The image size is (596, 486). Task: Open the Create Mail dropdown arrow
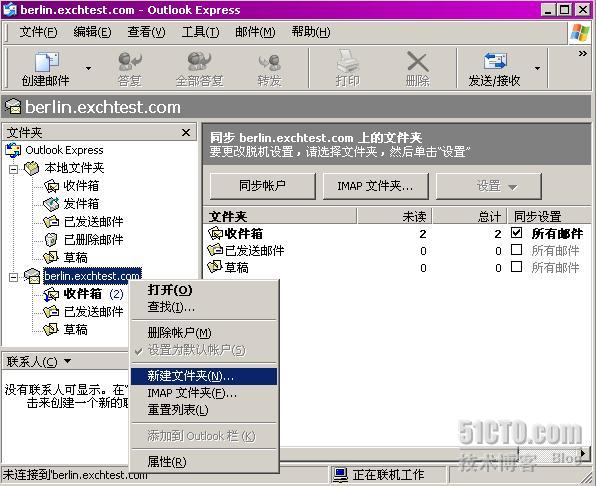coord(88,68)
